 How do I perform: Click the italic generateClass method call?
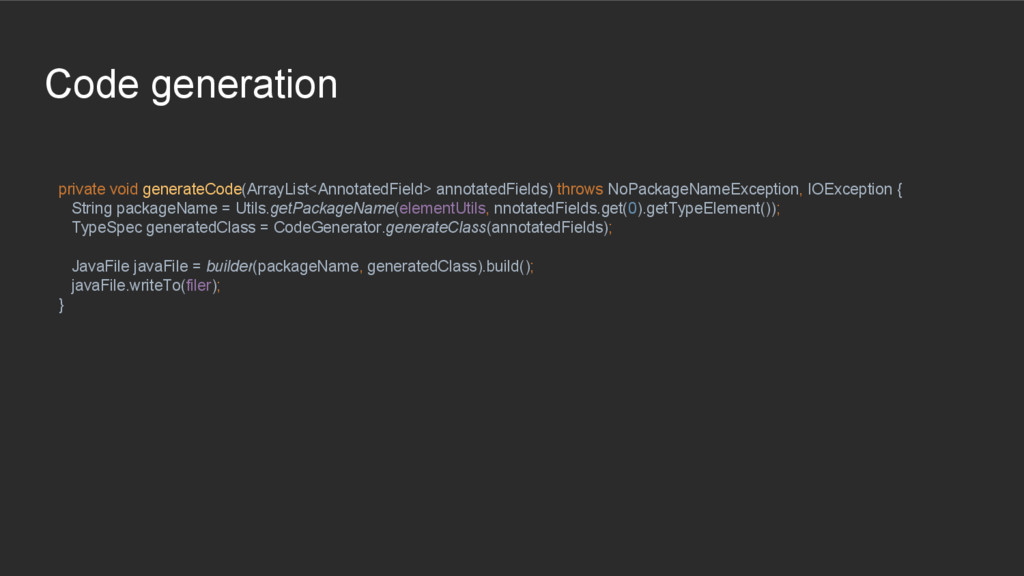435,227
